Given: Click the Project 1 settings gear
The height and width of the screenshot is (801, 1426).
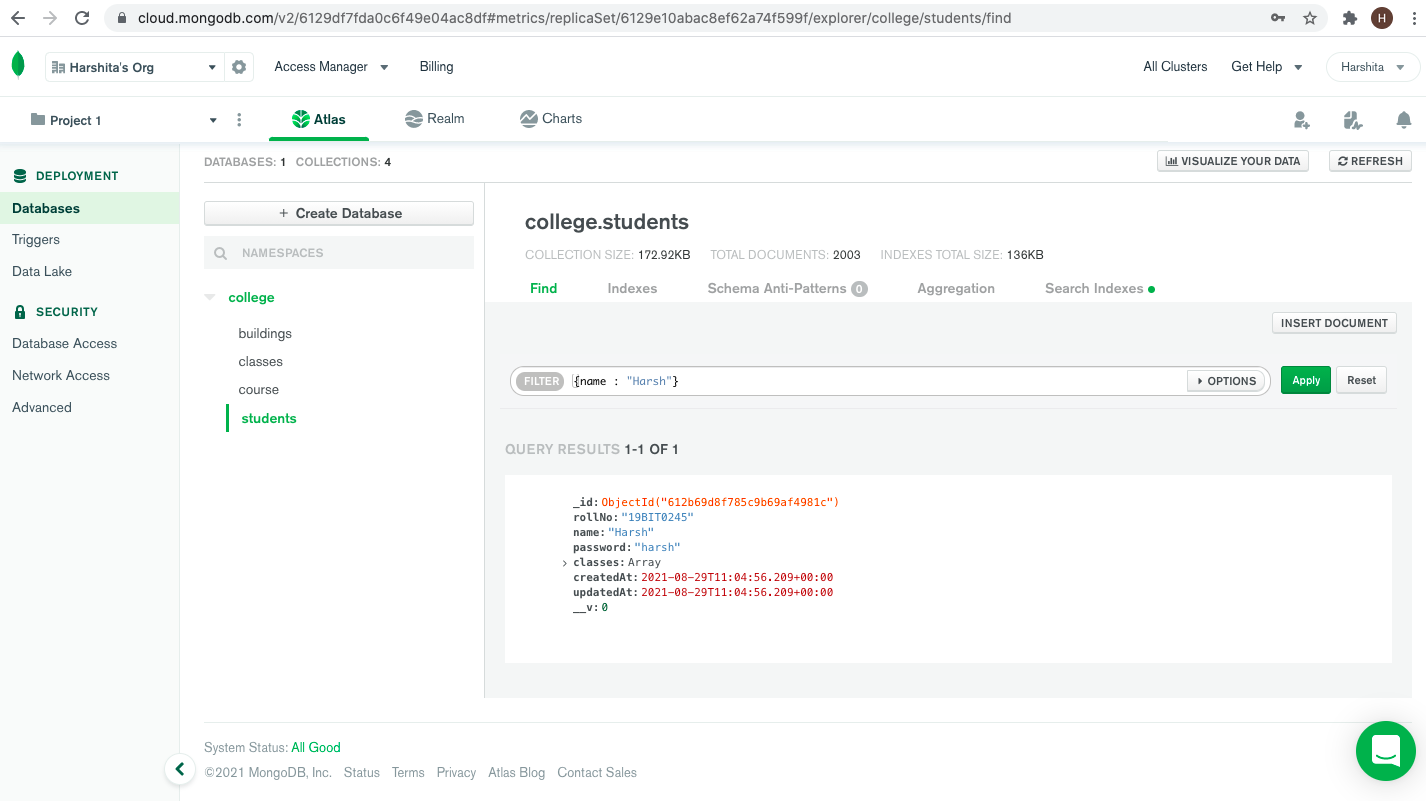Looking at the screenshot, I should coord(238,66).
